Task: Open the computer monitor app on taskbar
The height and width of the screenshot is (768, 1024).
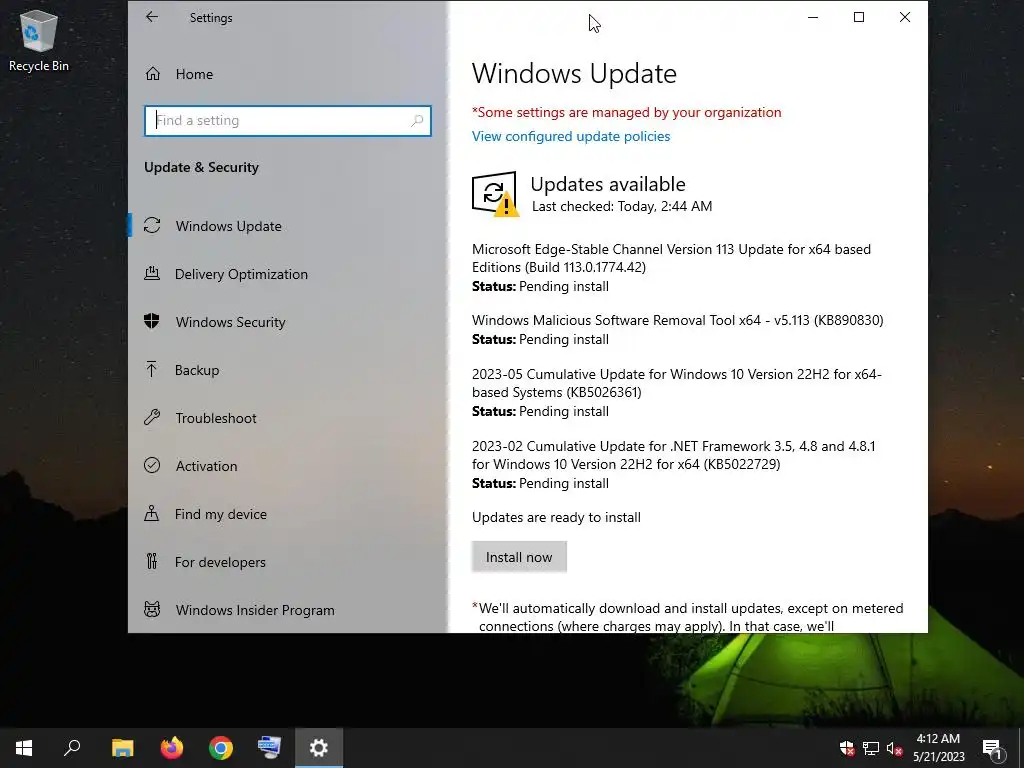Action: 270,748
